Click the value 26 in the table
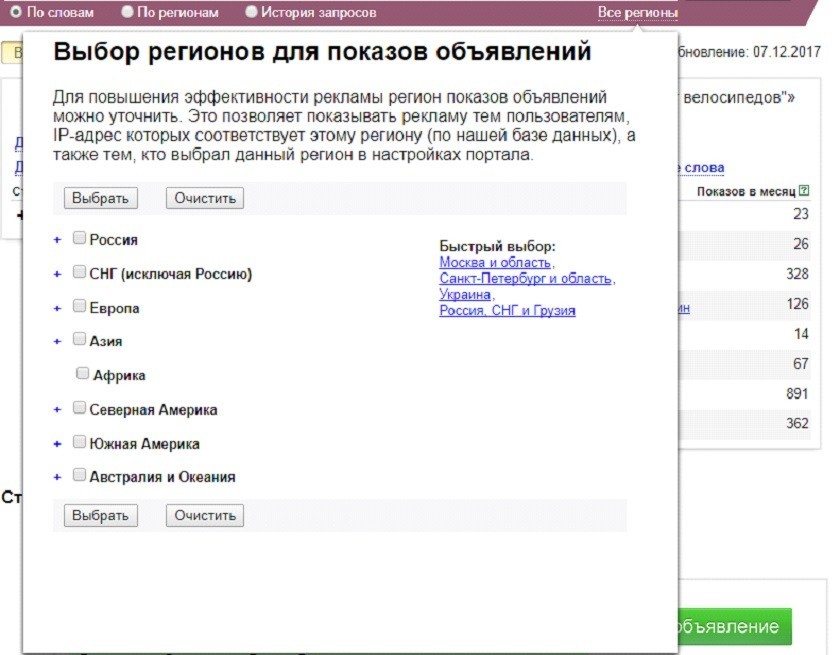Image resolution: width=840 pixels, height=655 pixels. pos(800,244)
